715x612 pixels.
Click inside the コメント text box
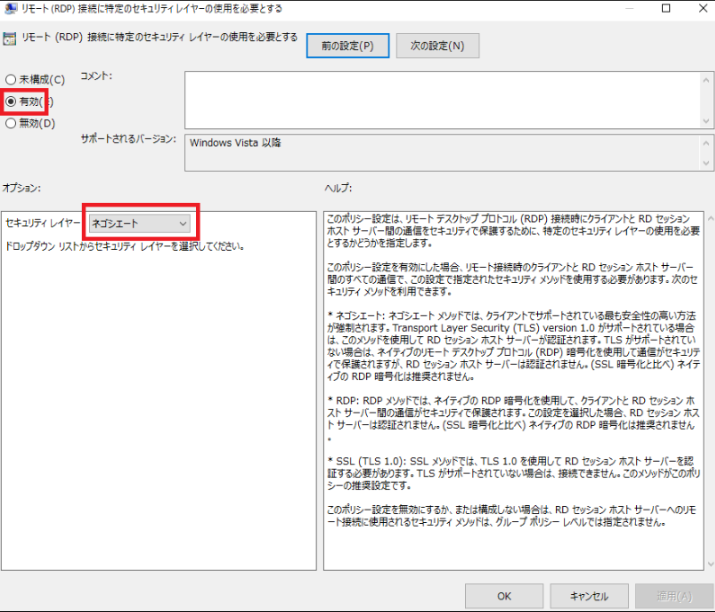(442, 100)
